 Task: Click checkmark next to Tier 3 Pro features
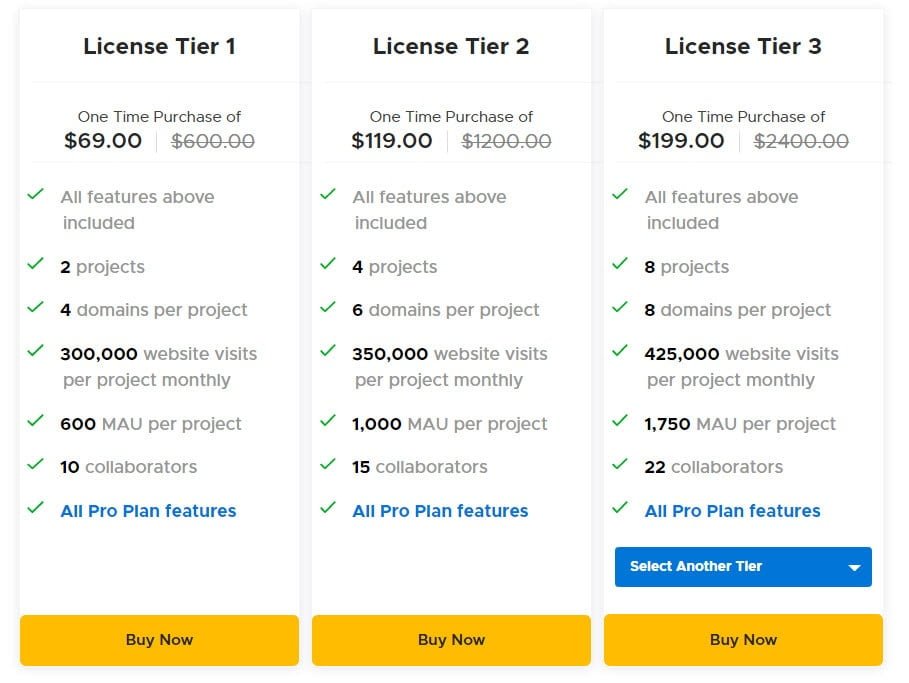tap(620, 510)
